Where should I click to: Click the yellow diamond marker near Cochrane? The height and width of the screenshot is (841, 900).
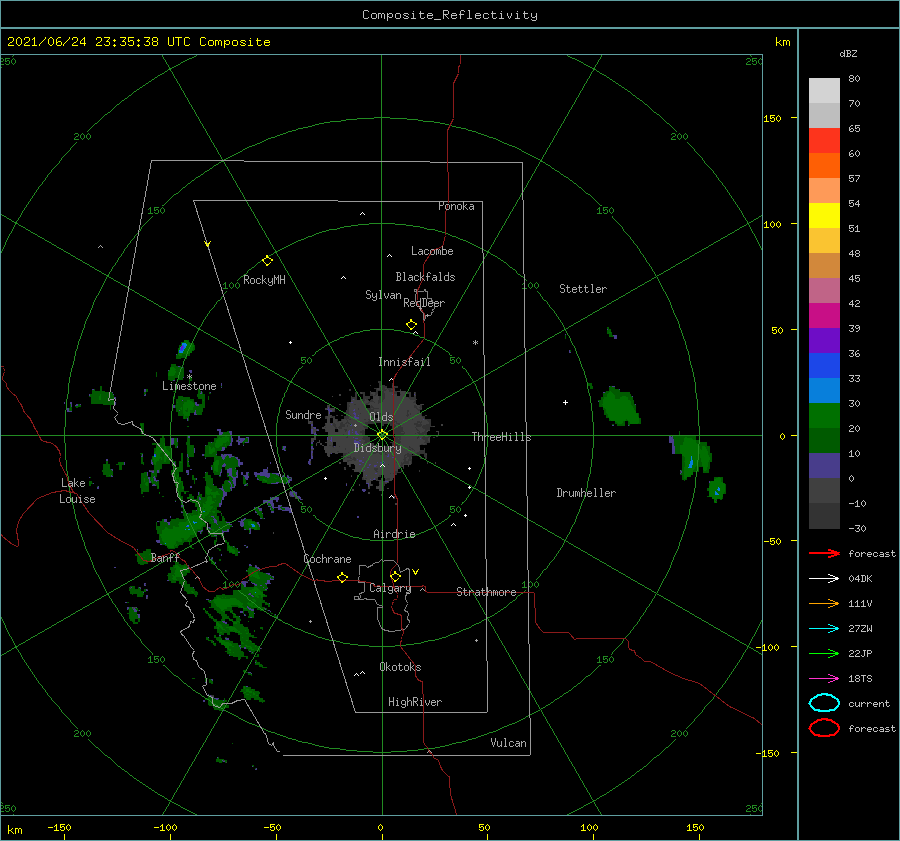click(342, 578)
